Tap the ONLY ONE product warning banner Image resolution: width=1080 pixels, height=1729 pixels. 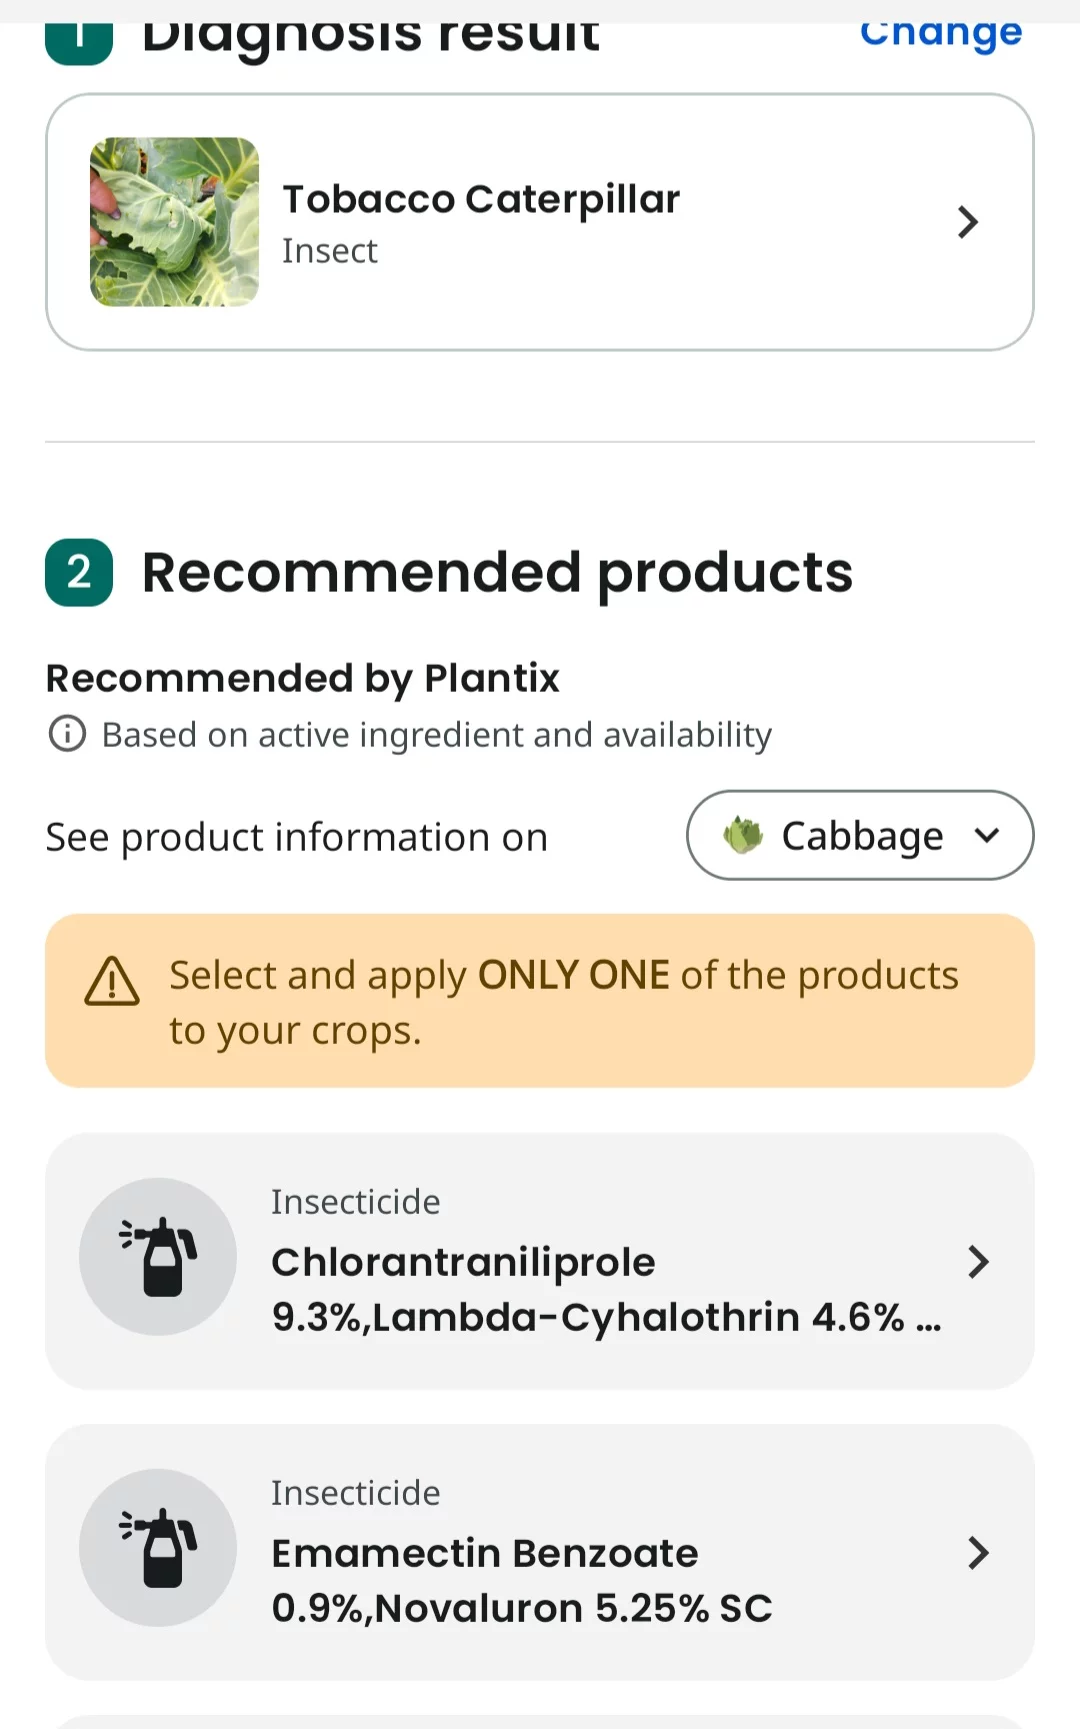click(x=540, y=1001)
